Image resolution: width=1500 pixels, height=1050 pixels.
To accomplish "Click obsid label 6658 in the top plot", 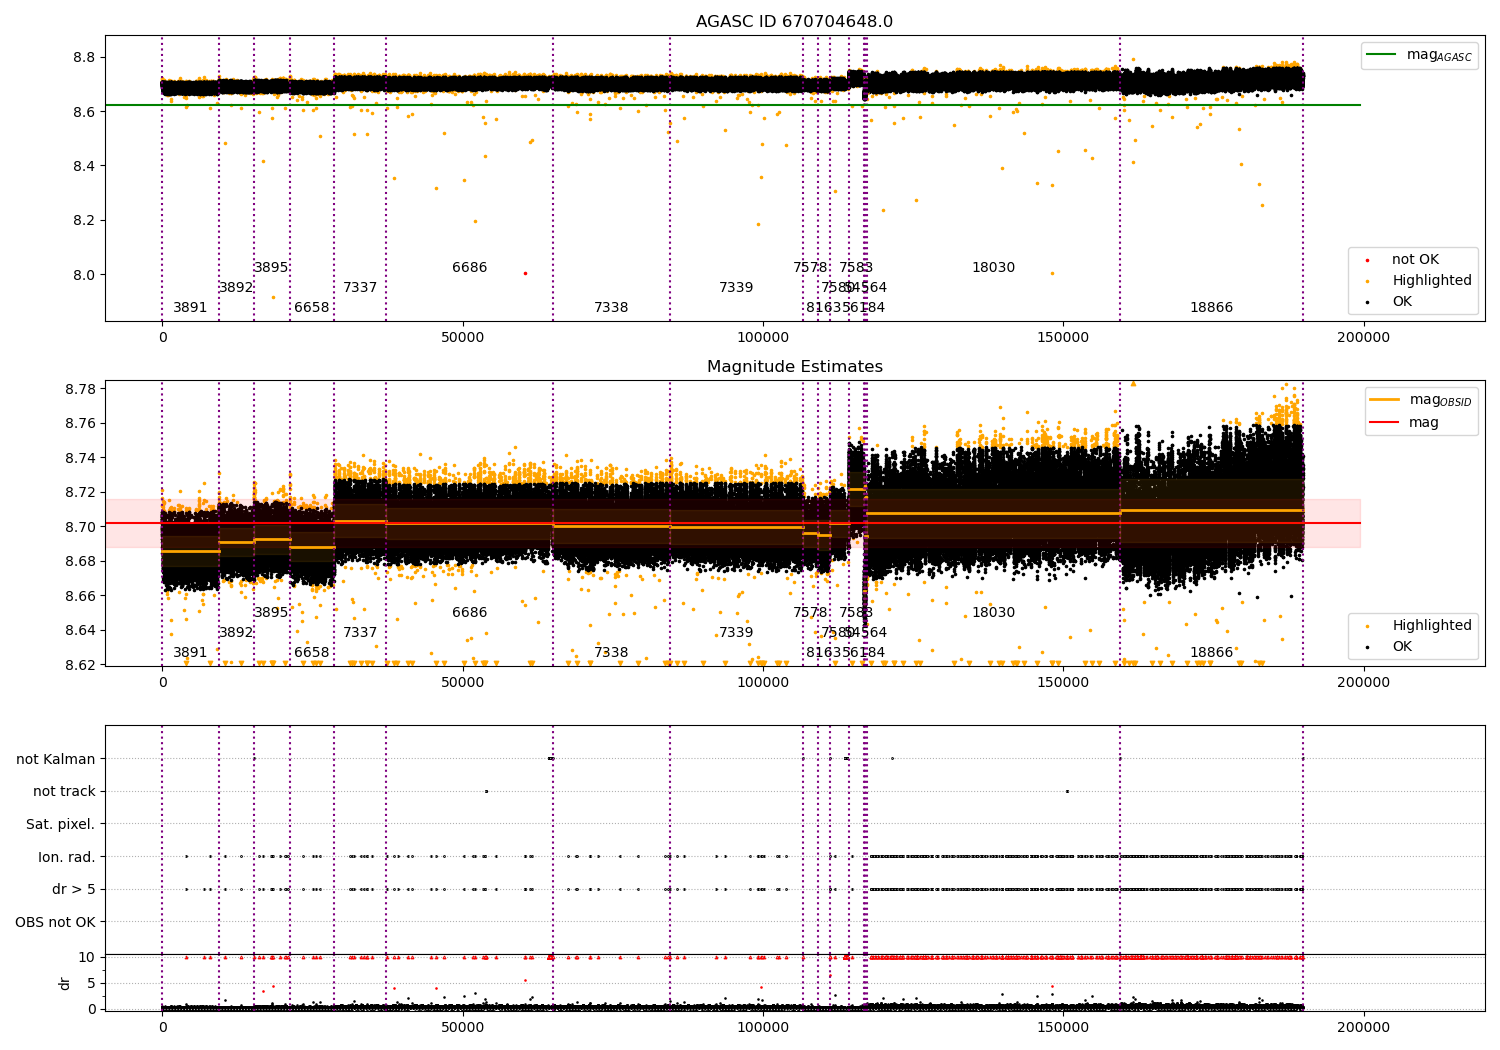I will 311,308.
